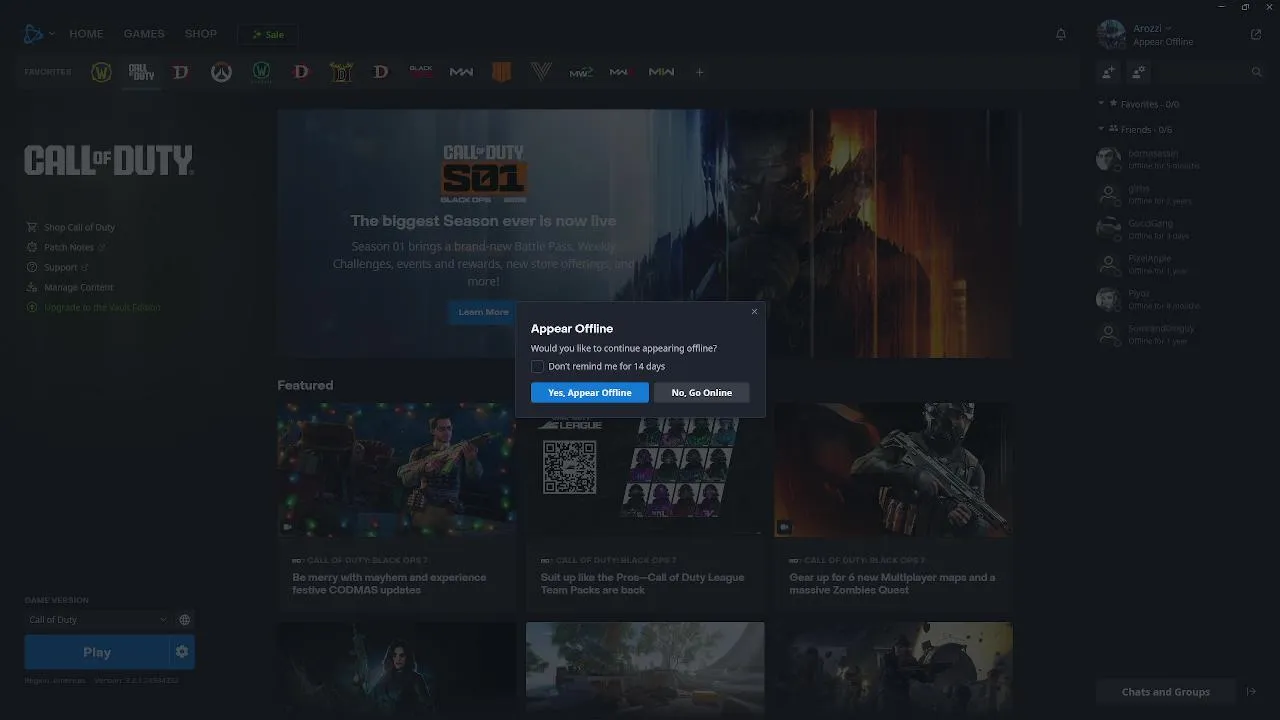Select the Call of Duty favorite icon
The width and height of the screenshot is (1280, 720).
(x=141, y=72)
